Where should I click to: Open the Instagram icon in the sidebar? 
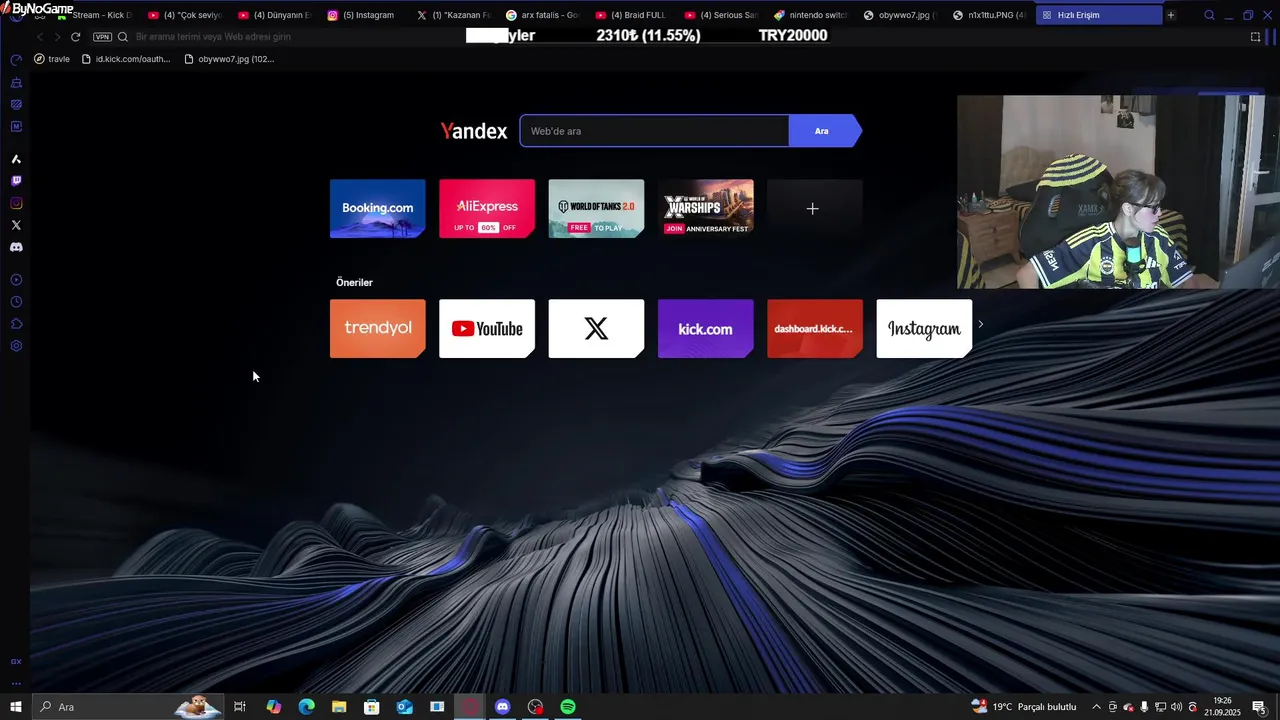click(16, 203)
